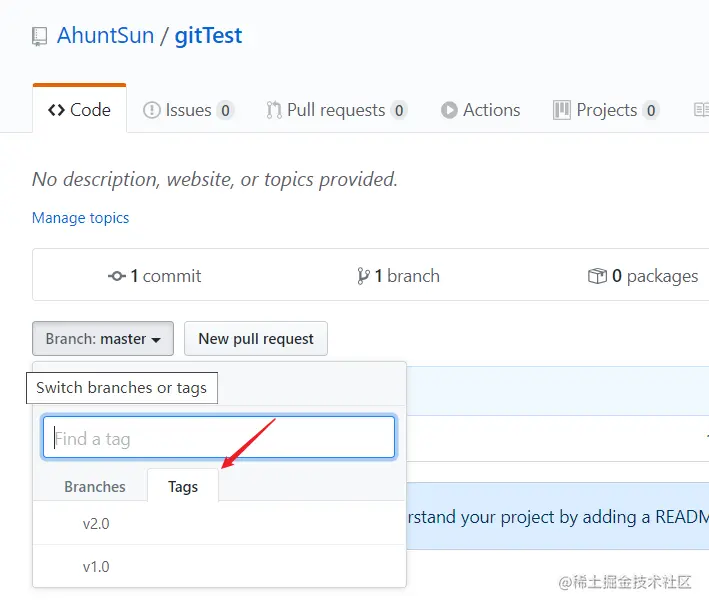Click the repository book icon beside AhuntSun
The image size is (709, 608).
coord(39,37)
